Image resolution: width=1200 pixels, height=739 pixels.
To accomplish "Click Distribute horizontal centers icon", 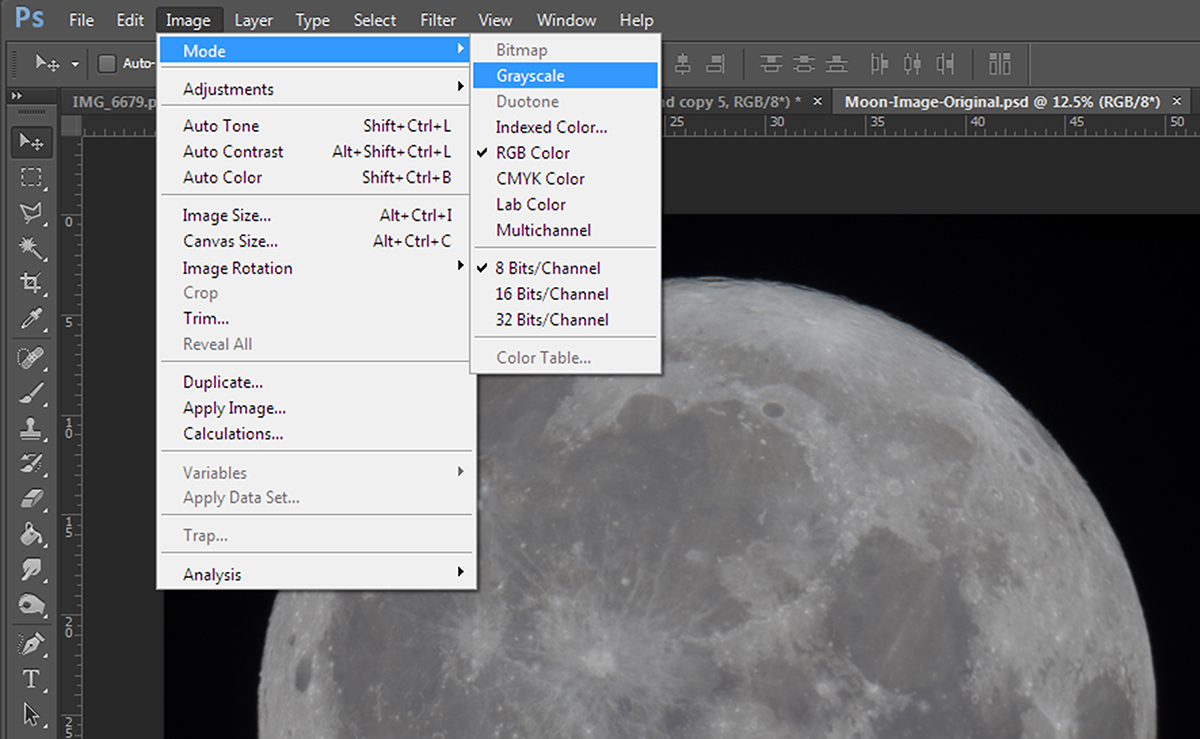I will coord(912,64).
